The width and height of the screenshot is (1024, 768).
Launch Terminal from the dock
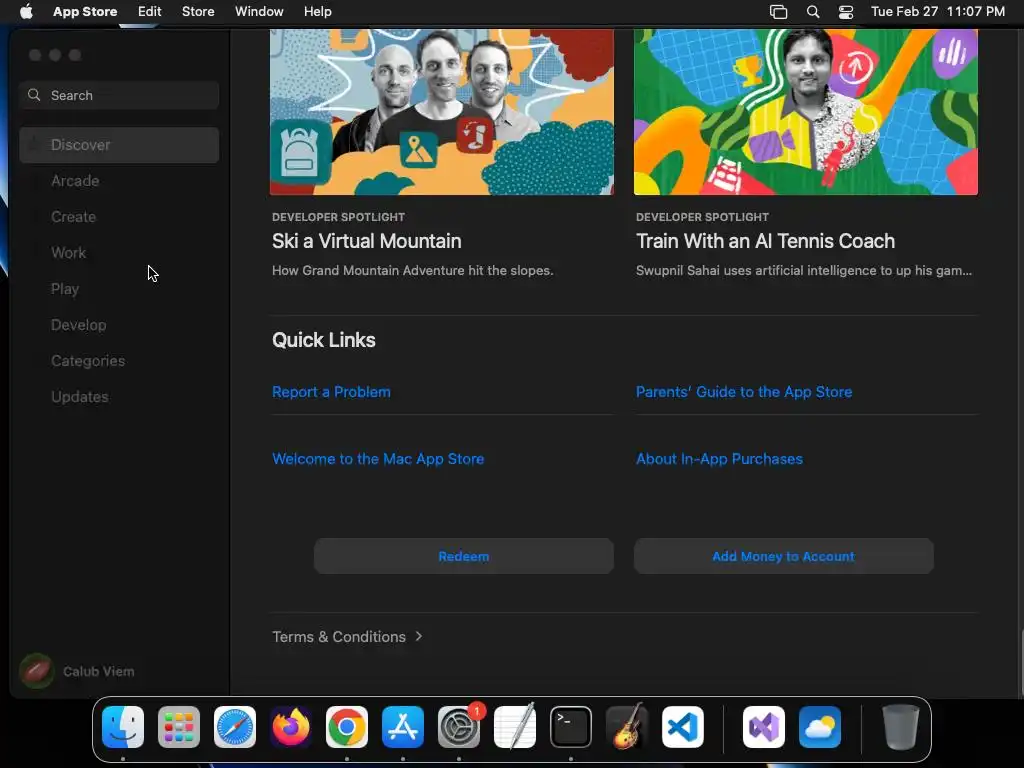pyautogui.click(x=571, y=727)
